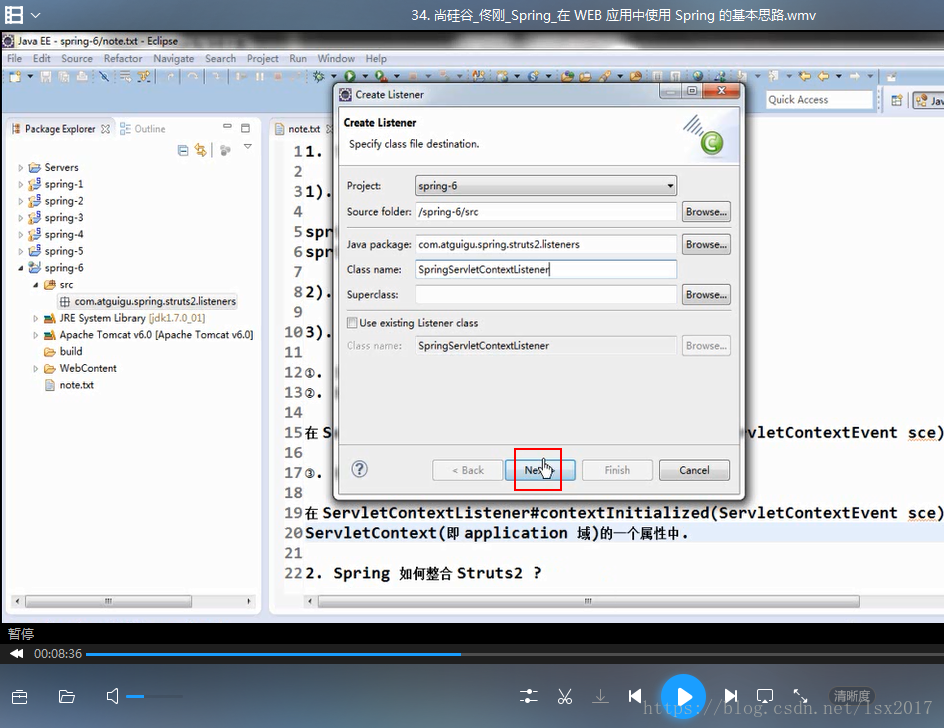Click the scissors clip icon in player
Image resolution: width=944 pixels, height=728 pixels.
[x=565, y=697]
